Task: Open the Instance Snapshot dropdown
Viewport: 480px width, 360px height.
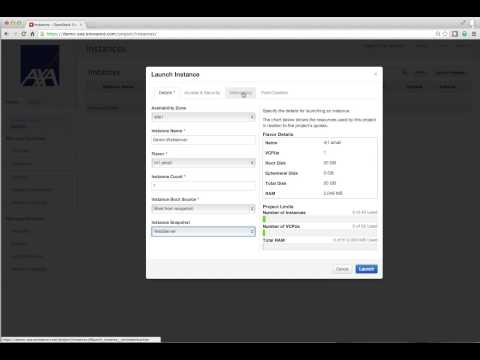Action: (x=203, y=231)
